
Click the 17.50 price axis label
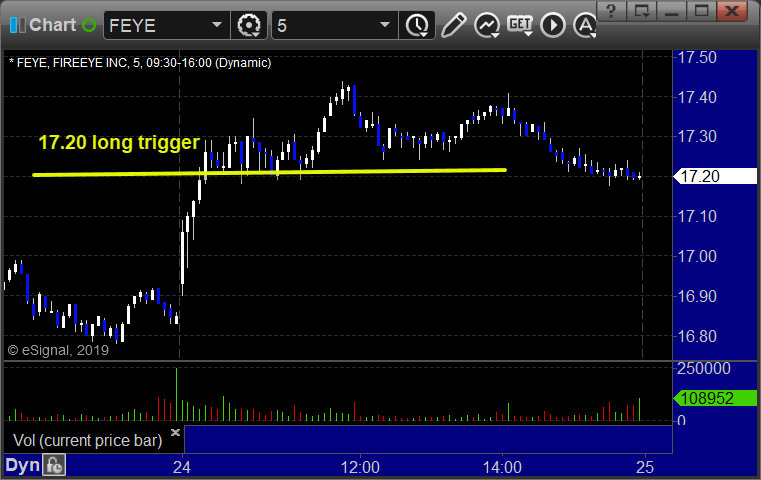click(x=697, y=58)
